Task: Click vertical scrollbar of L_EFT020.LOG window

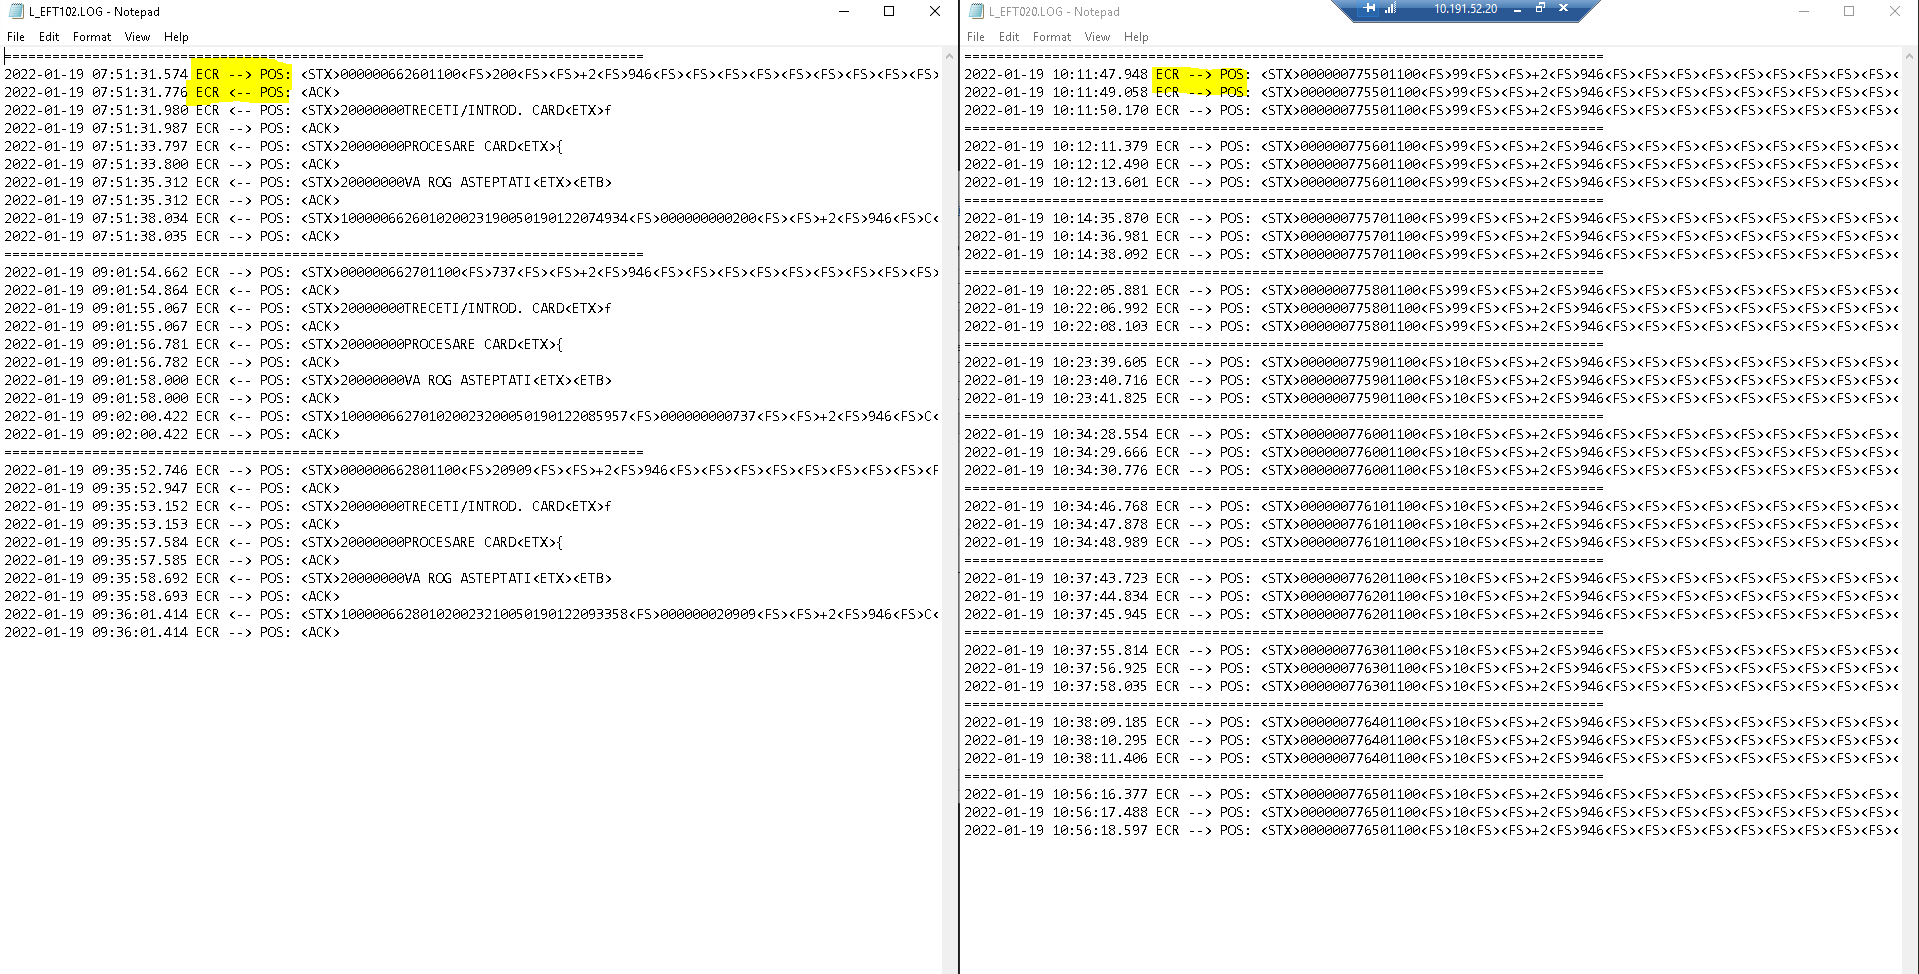Action: [x=1909, y=500]
